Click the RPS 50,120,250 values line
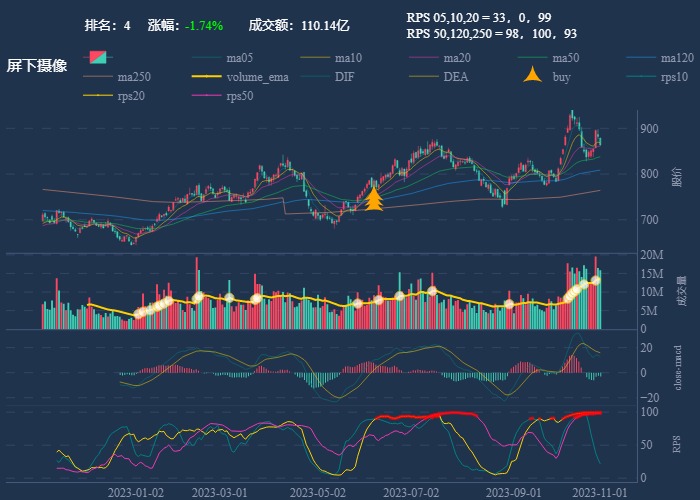This screenshot has height=500, width=700. click(x=492, y=33)
